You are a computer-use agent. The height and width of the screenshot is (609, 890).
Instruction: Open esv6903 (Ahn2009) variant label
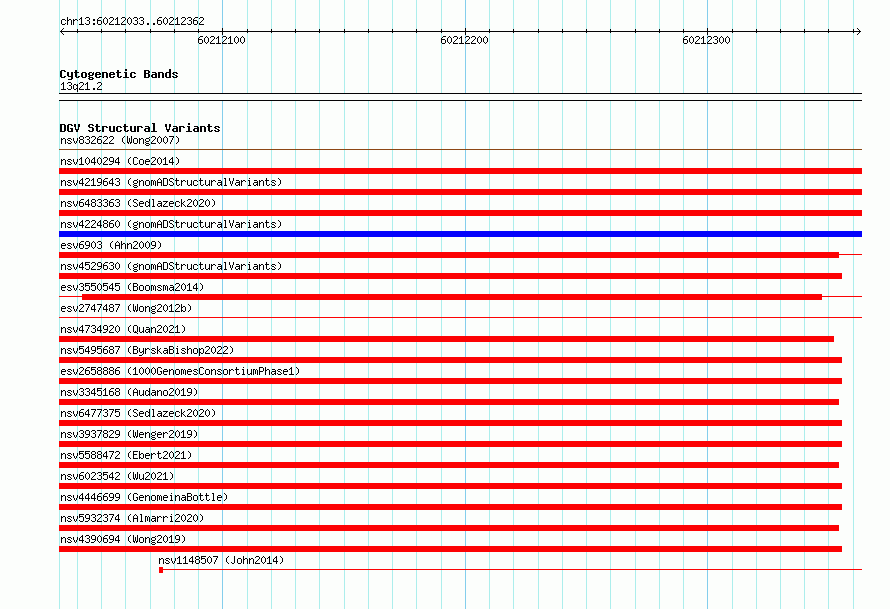coord(111,245)
